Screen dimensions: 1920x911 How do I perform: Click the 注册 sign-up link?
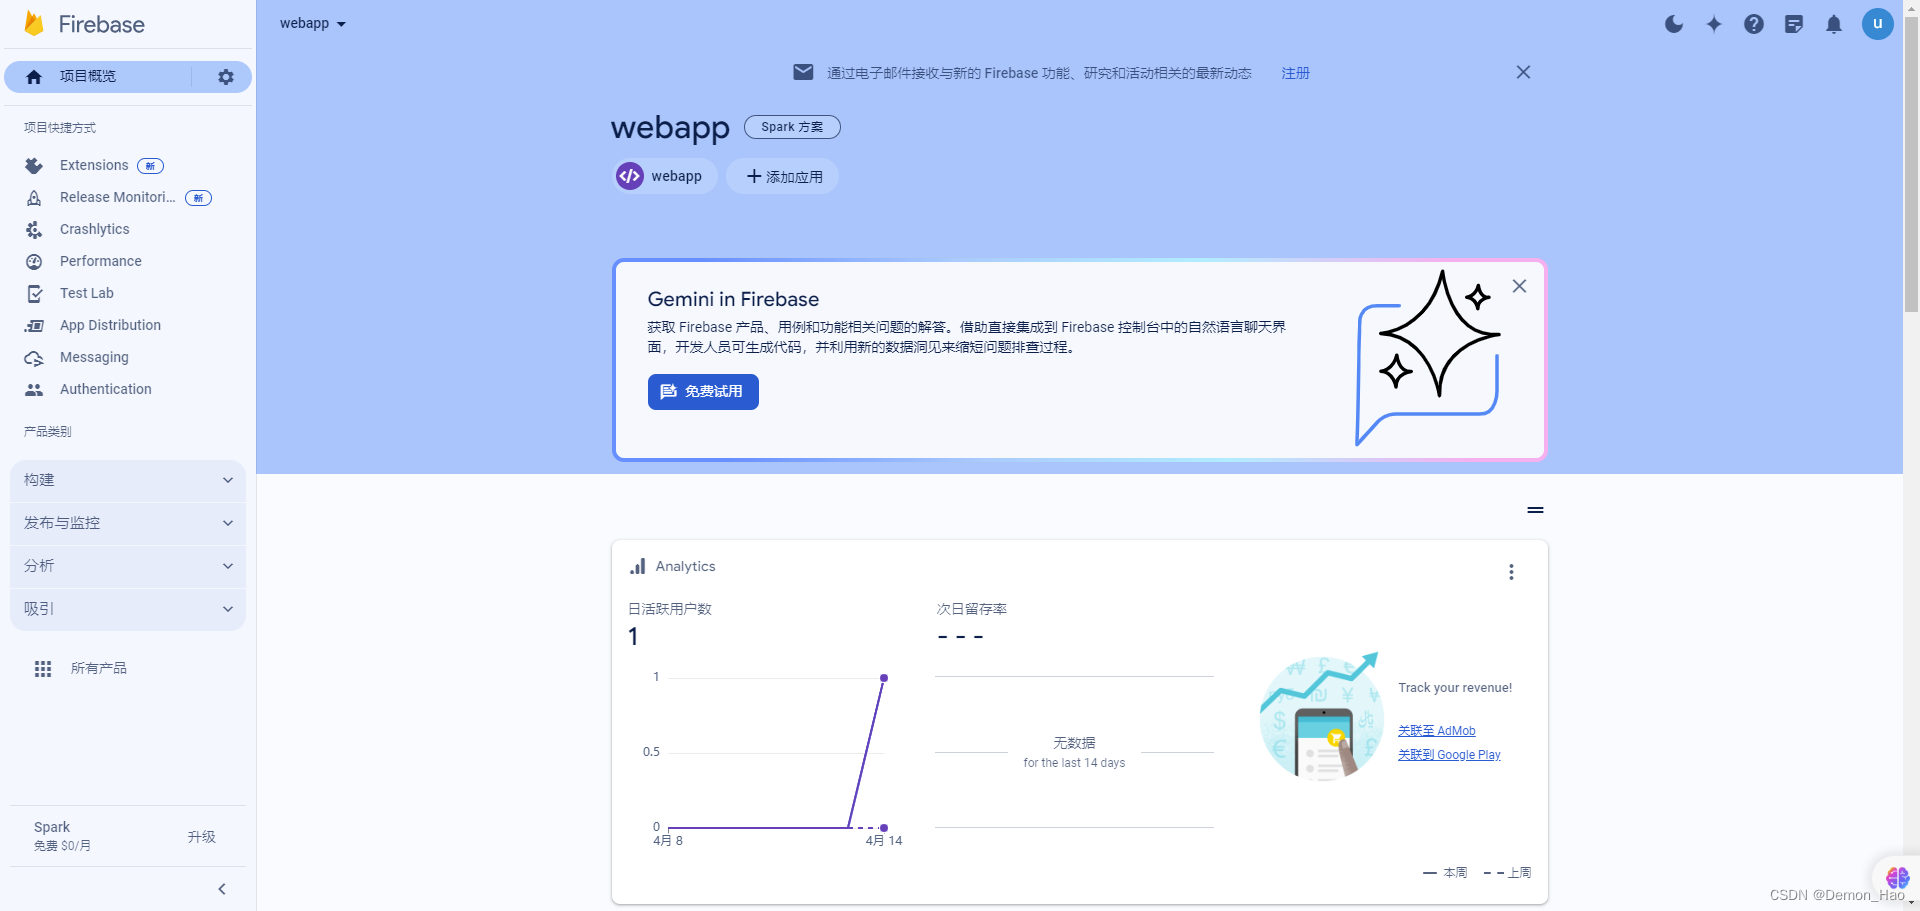[x=1296, y=73]
